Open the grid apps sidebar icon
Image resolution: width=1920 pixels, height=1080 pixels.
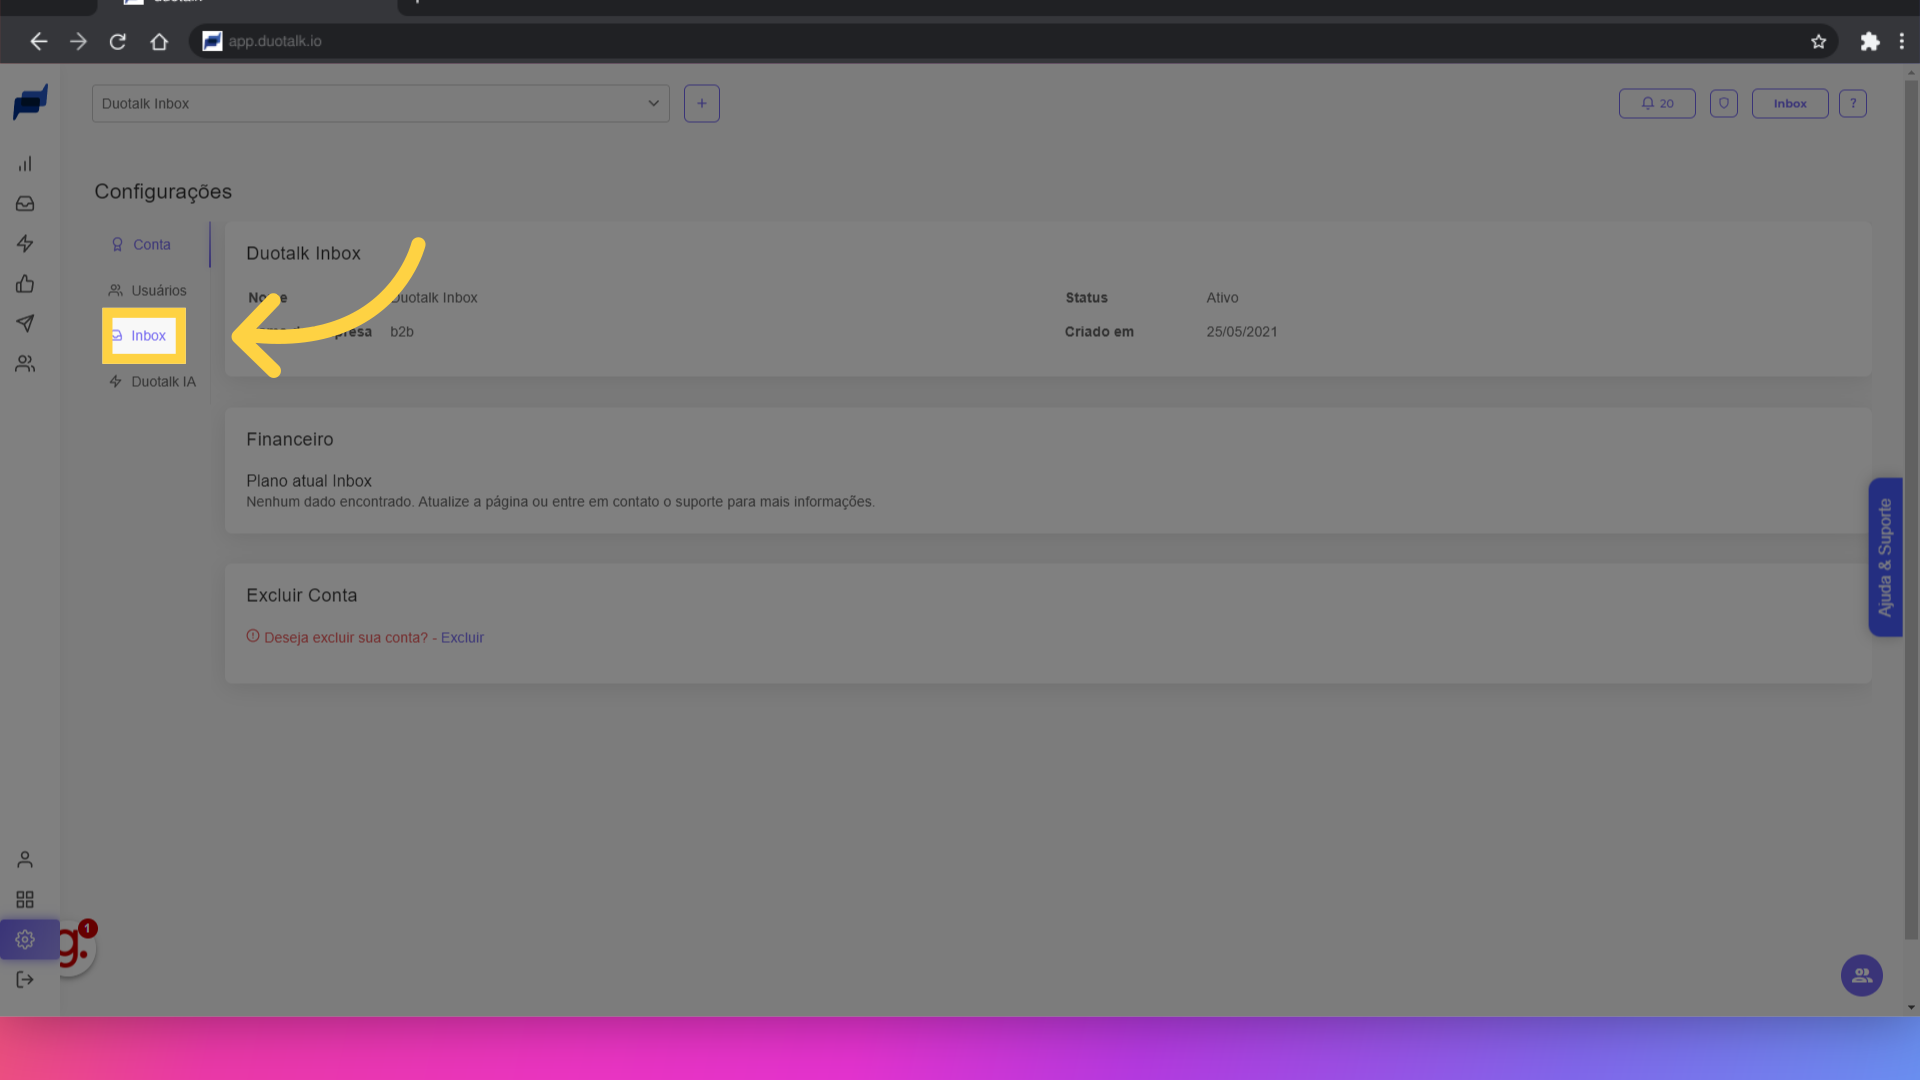(25, 900)
